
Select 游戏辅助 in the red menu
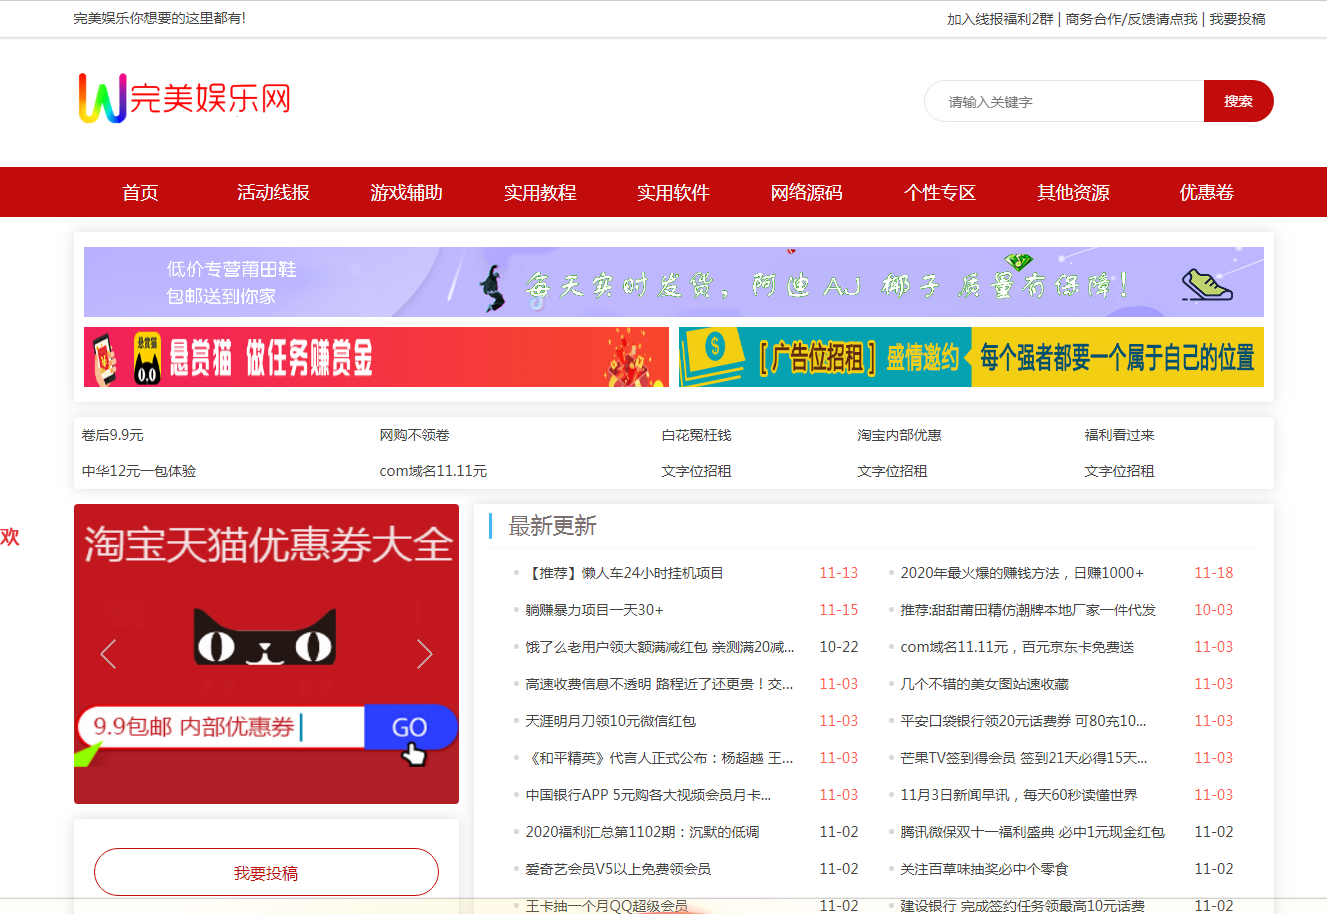point(406,192)
